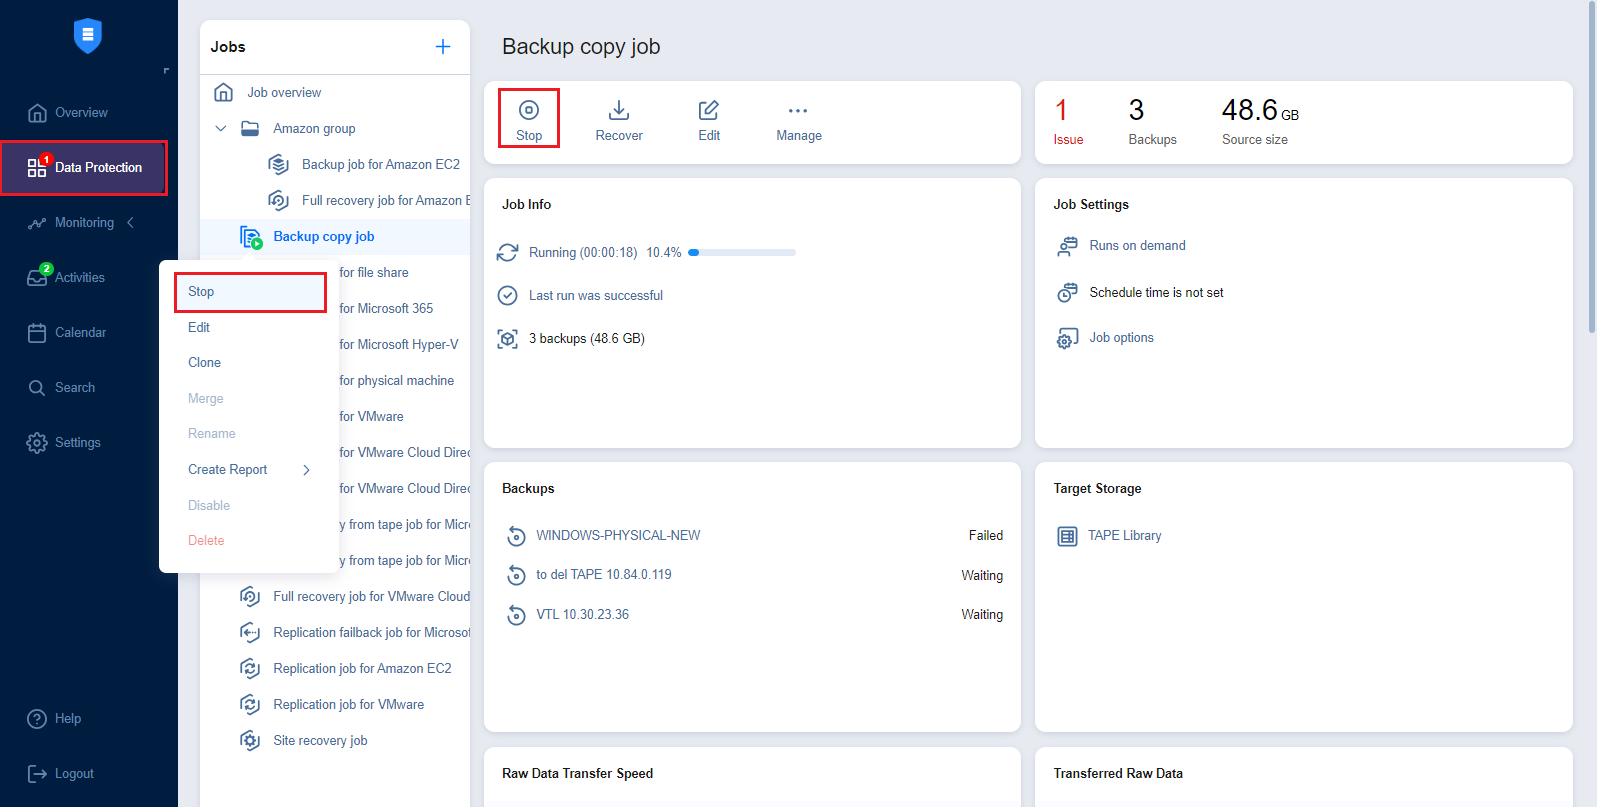
Task: Open the WINDOWS-PHYSICAL-NEW backup entry
Action: click(x=618, y=536)
